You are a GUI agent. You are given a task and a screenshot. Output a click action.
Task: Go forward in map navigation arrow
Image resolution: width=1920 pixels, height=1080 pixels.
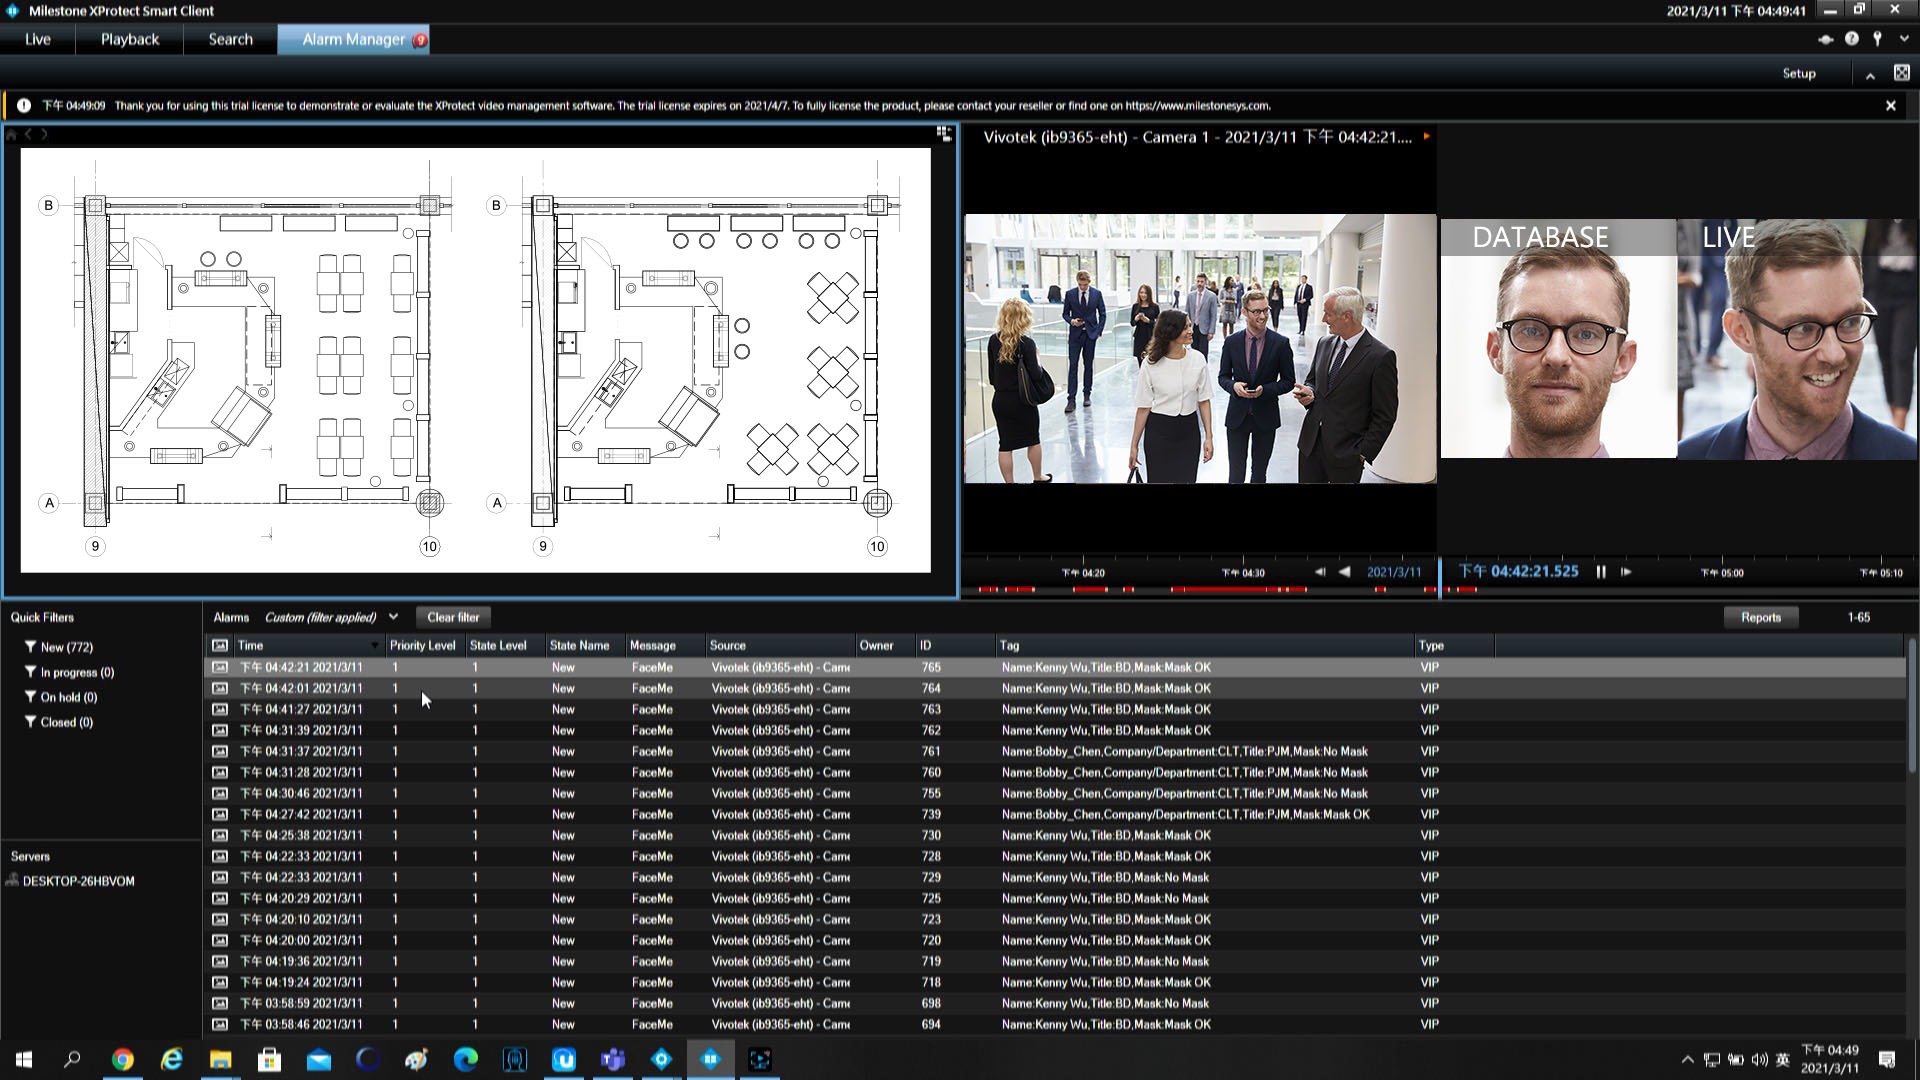(x=44, y=134)
